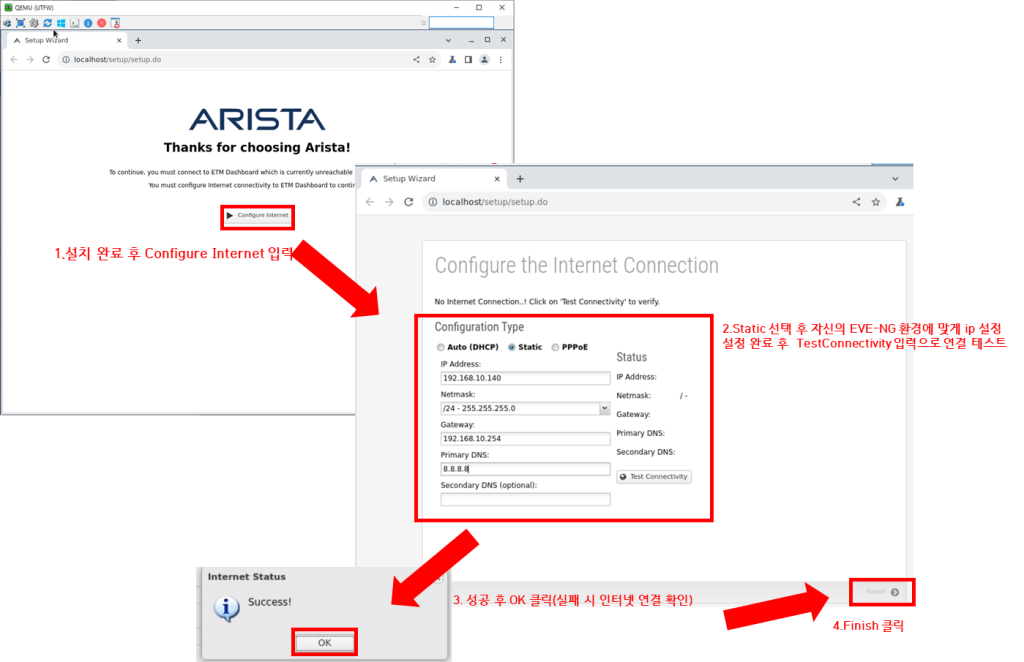Click OK in Internet Status dialog
This screenshot has height=662, width=1024.
325,643
